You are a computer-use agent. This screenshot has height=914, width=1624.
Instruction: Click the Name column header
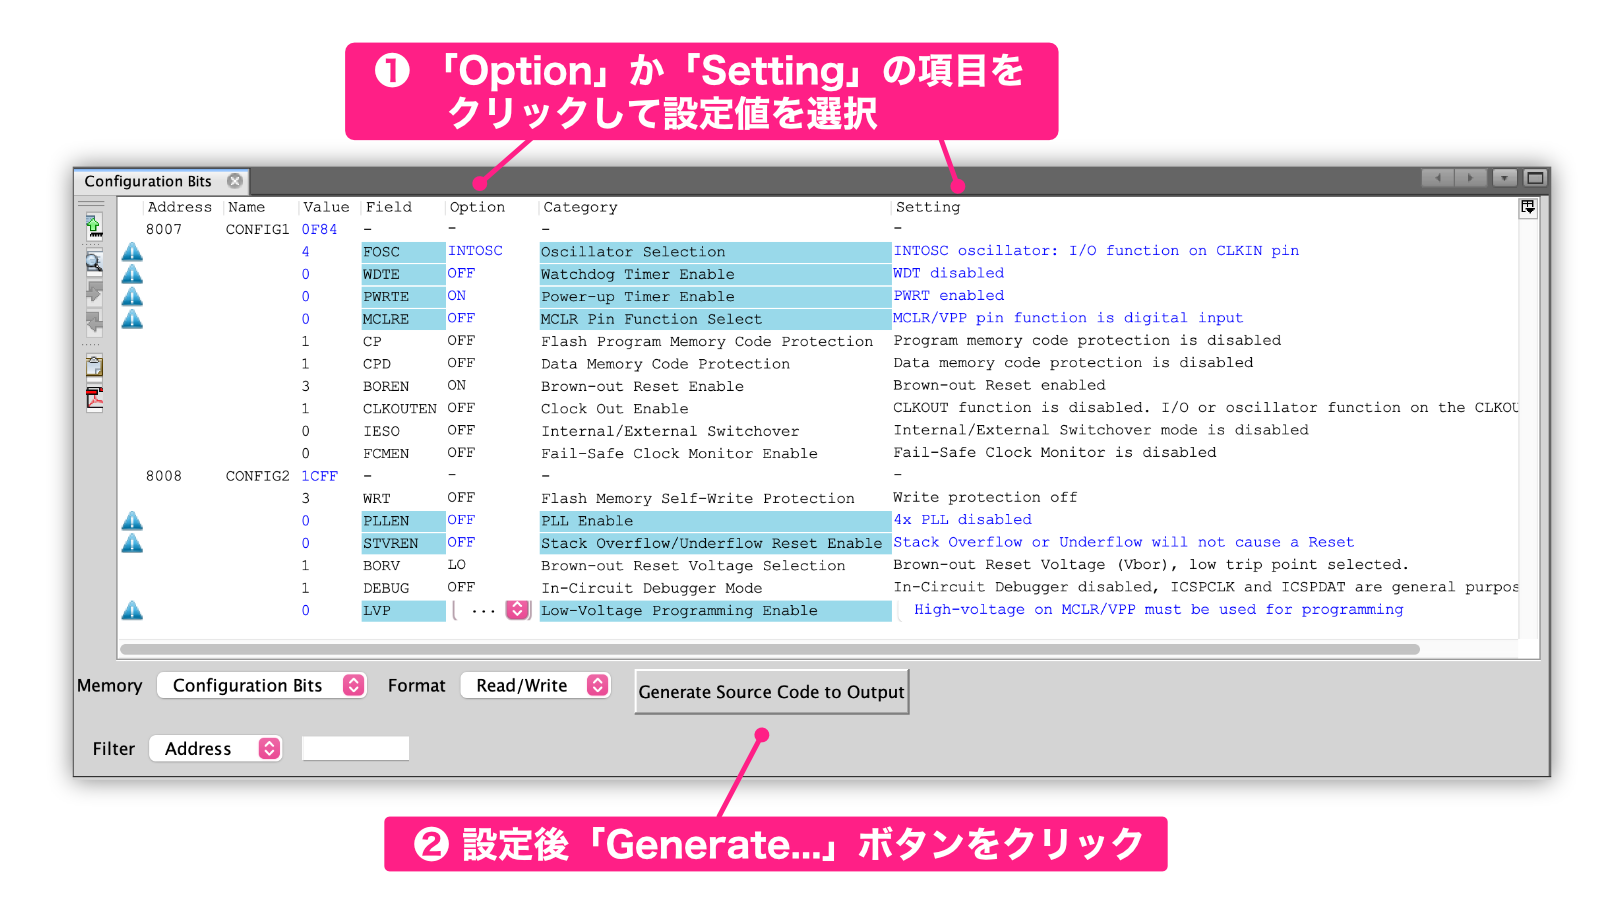(247, 207)
